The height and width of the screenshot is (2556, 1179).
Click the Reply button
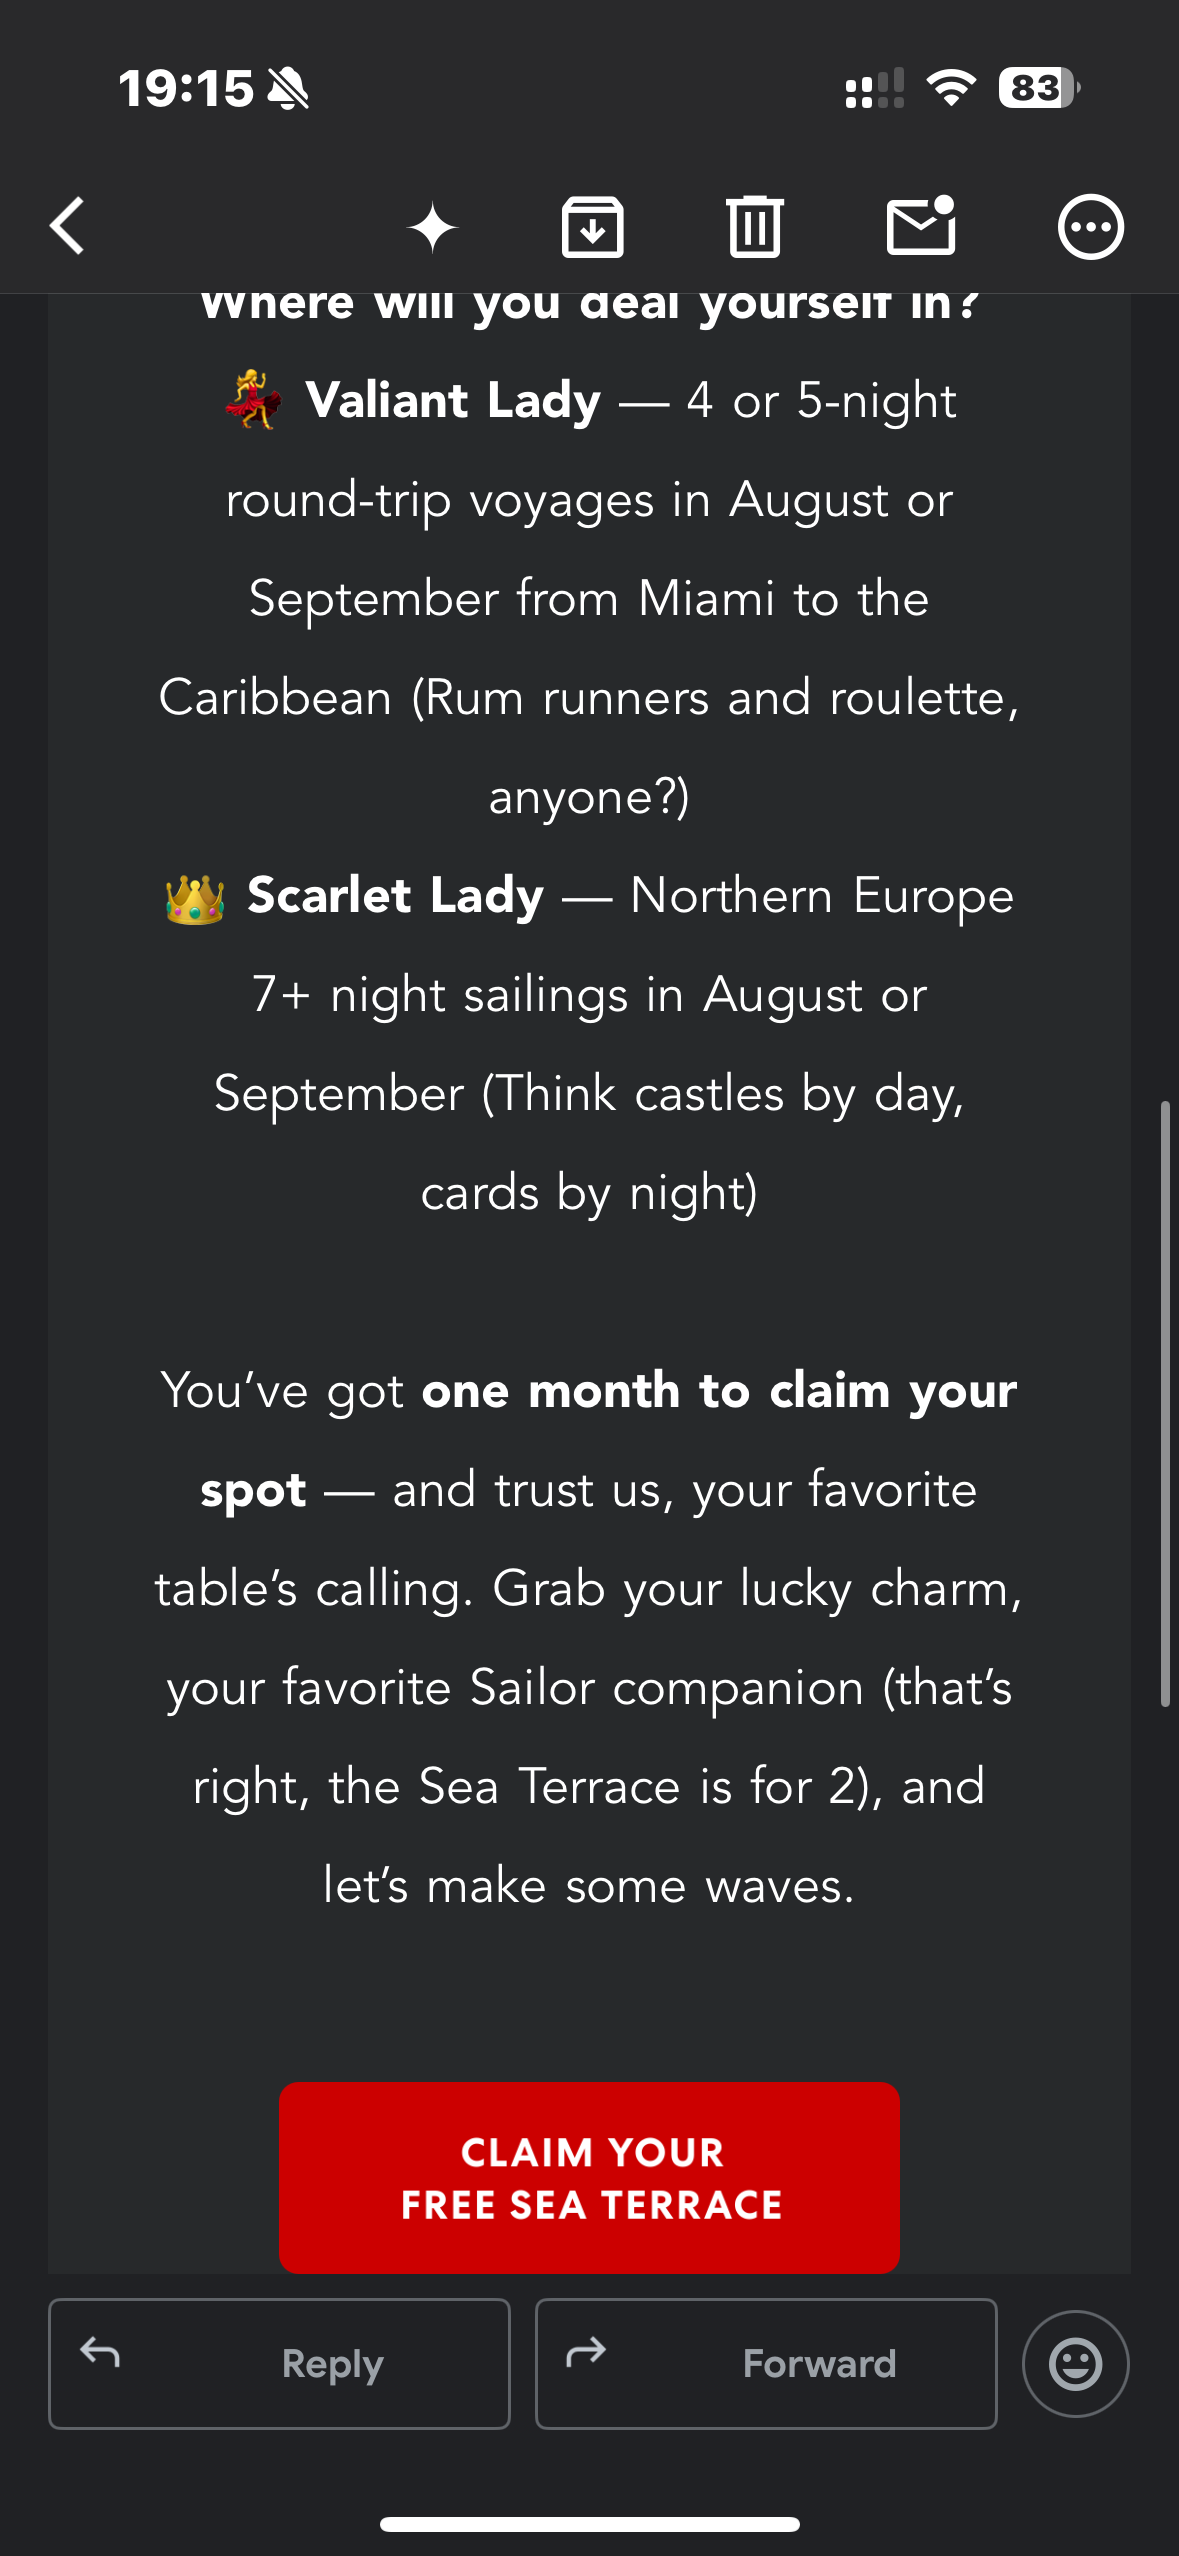click(x=279, y=2364)
